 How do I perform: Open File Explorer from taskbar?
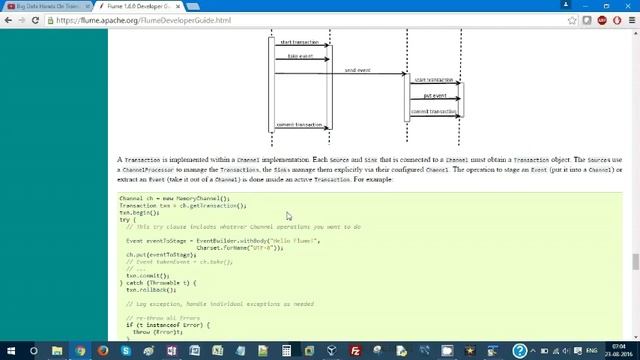[57, 351]
